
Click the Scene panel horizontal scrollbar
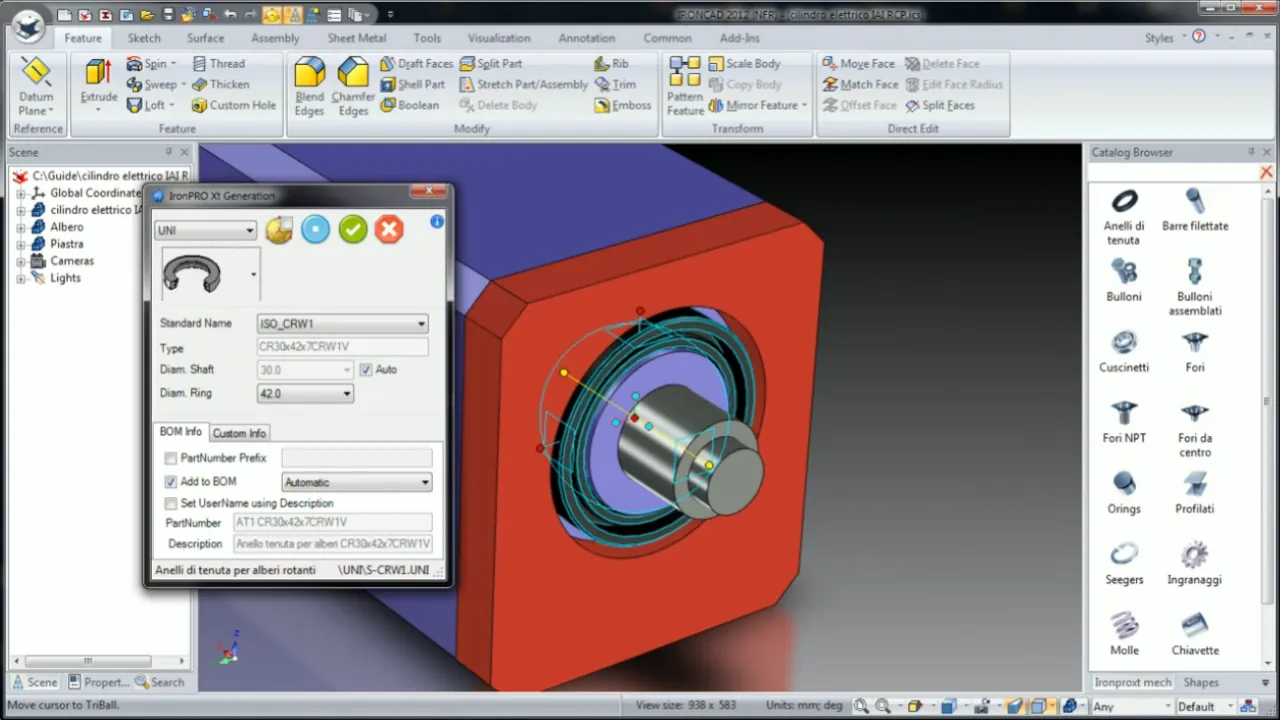click(88, 661)
